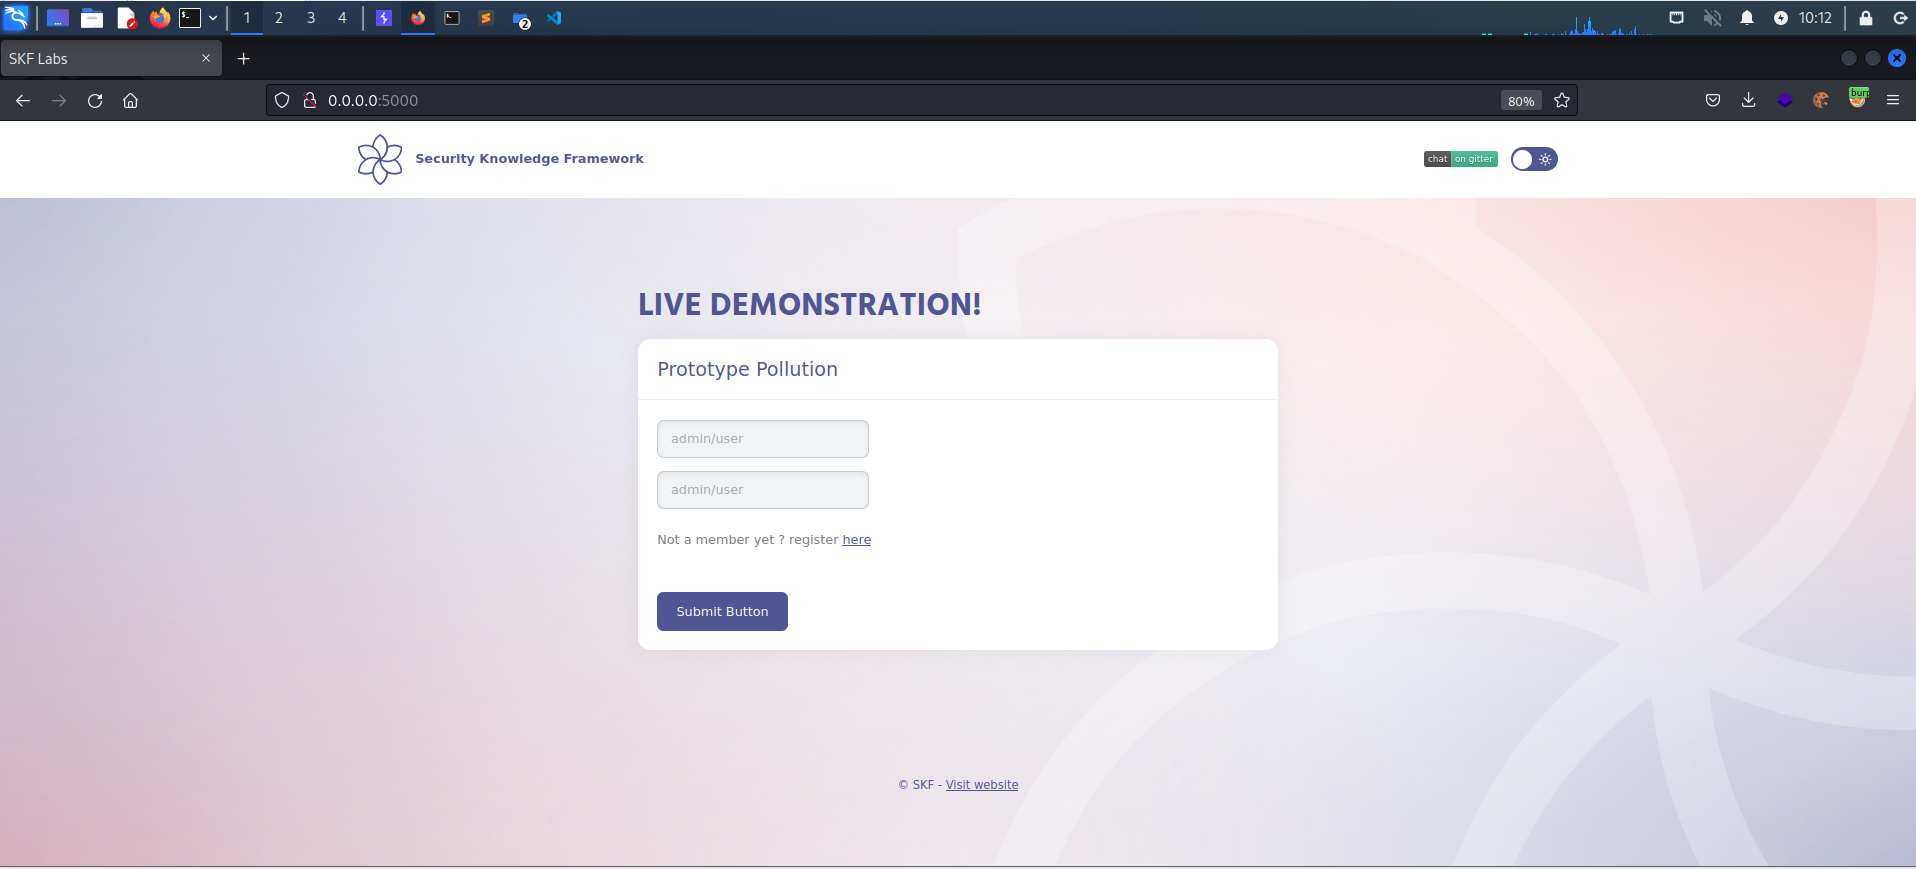Open the burp proxy extension icon

coord(1858,98)
